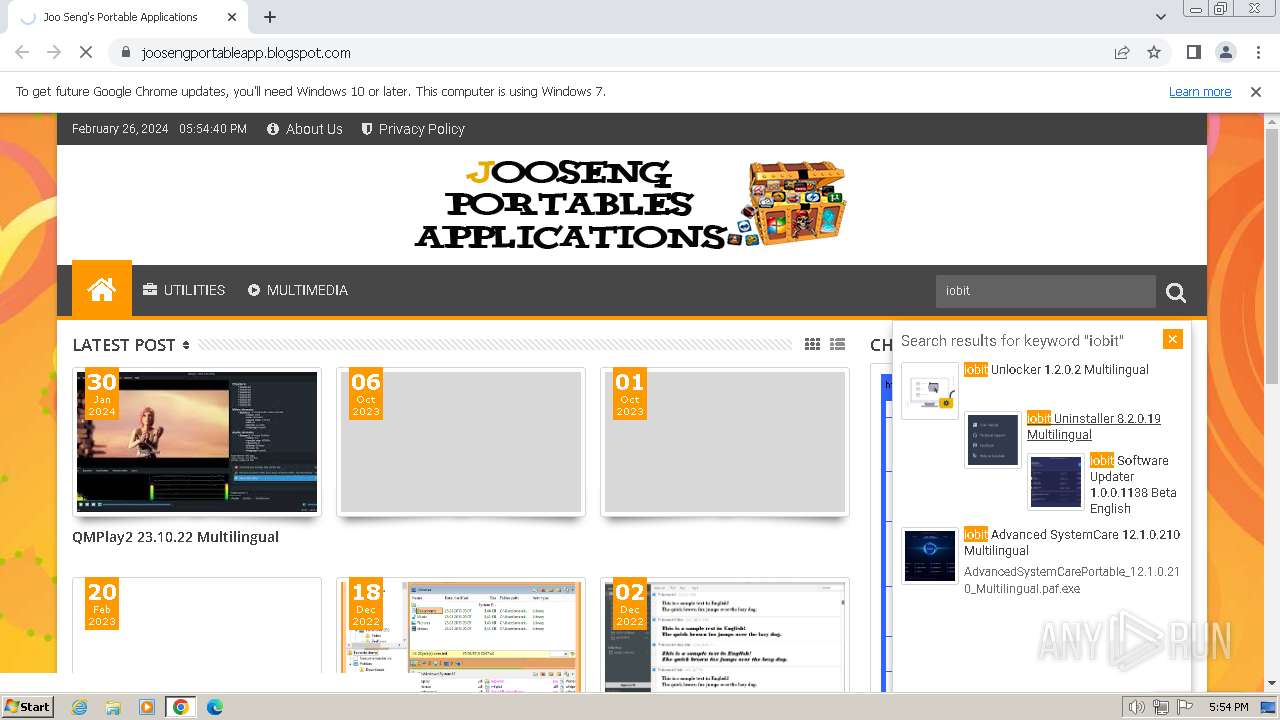Click the network tray icon

pos(1161,707)
